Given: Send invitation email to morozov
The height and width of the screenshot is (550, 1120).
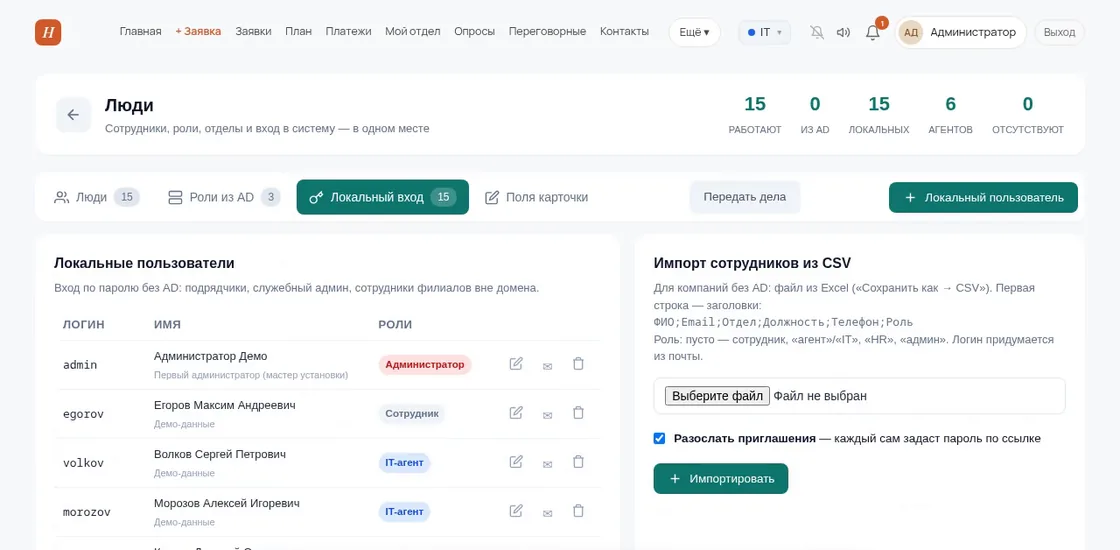Looking at the screenshot, I should 547,513.
